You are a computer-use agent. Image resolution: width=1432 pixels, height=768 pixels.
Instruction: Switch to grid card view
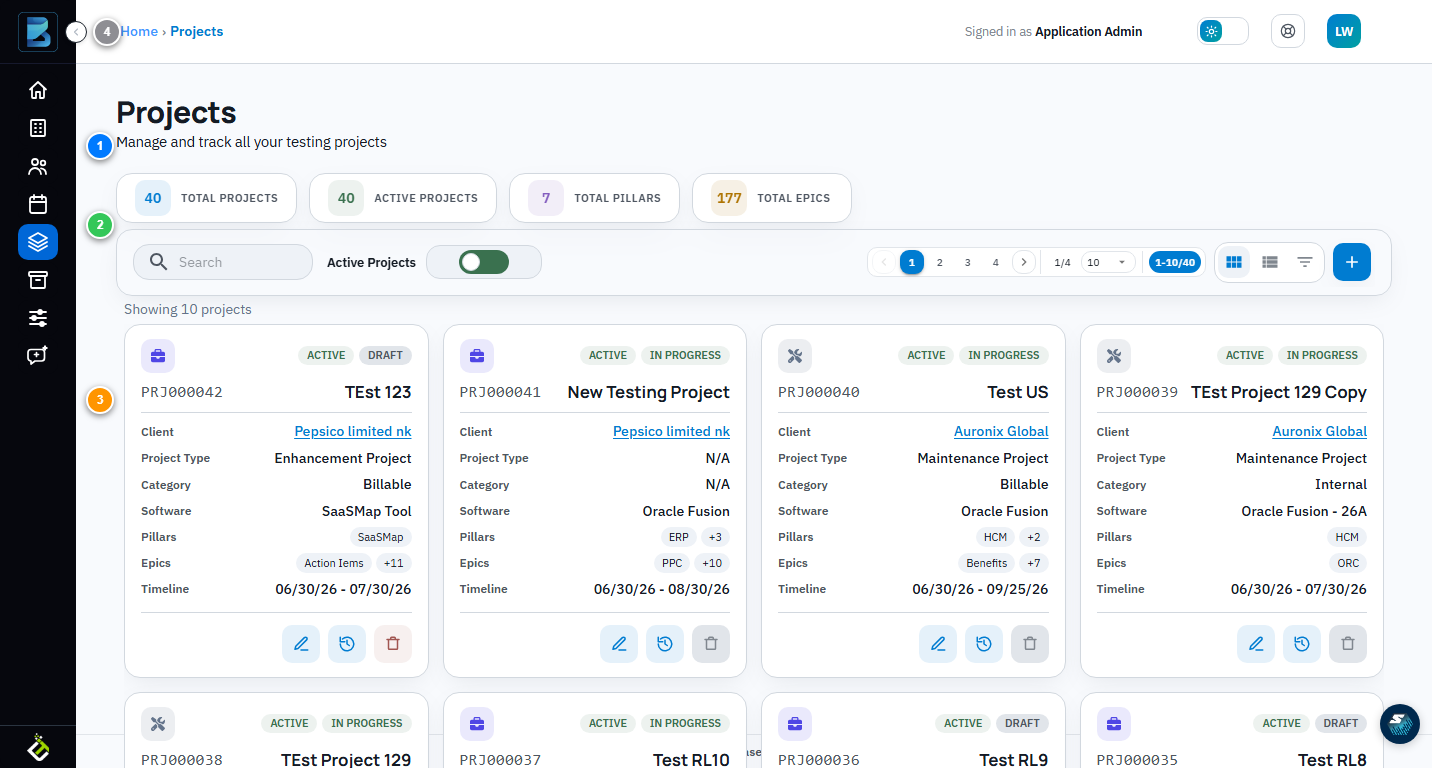click(1234, 262)
